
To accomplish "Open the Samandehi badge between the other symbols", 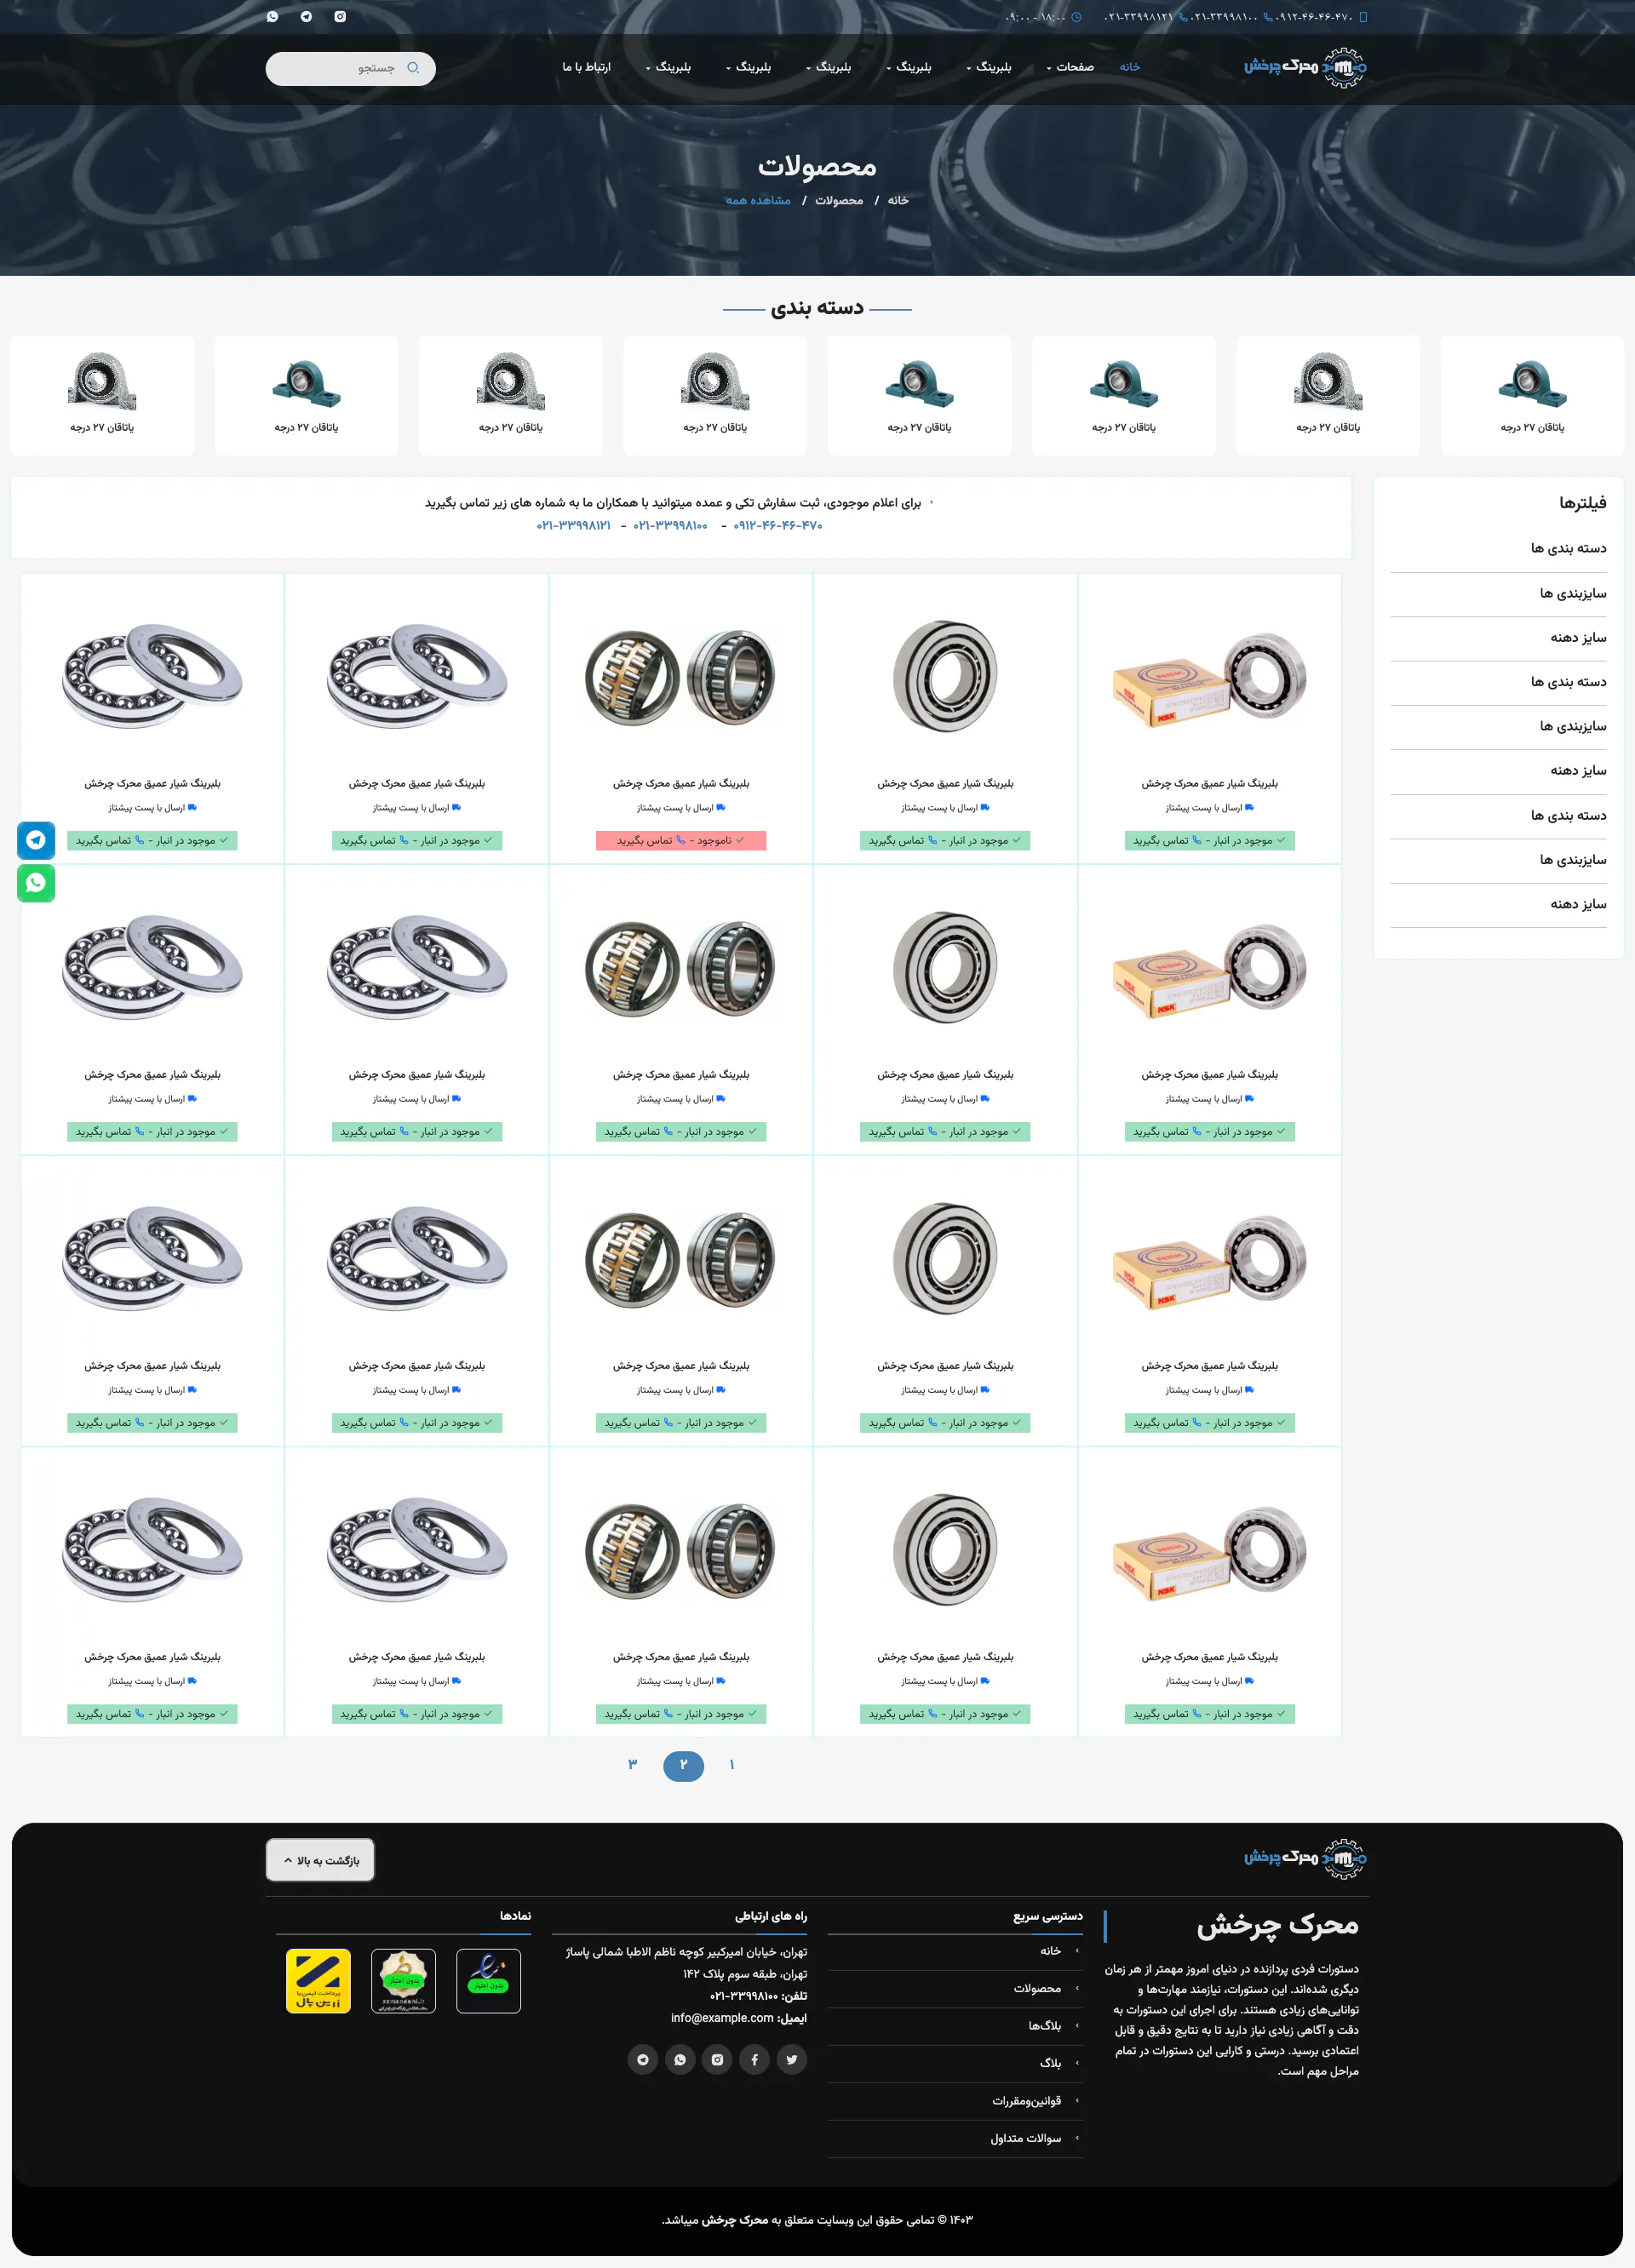I will click(x=403, y=1980).
